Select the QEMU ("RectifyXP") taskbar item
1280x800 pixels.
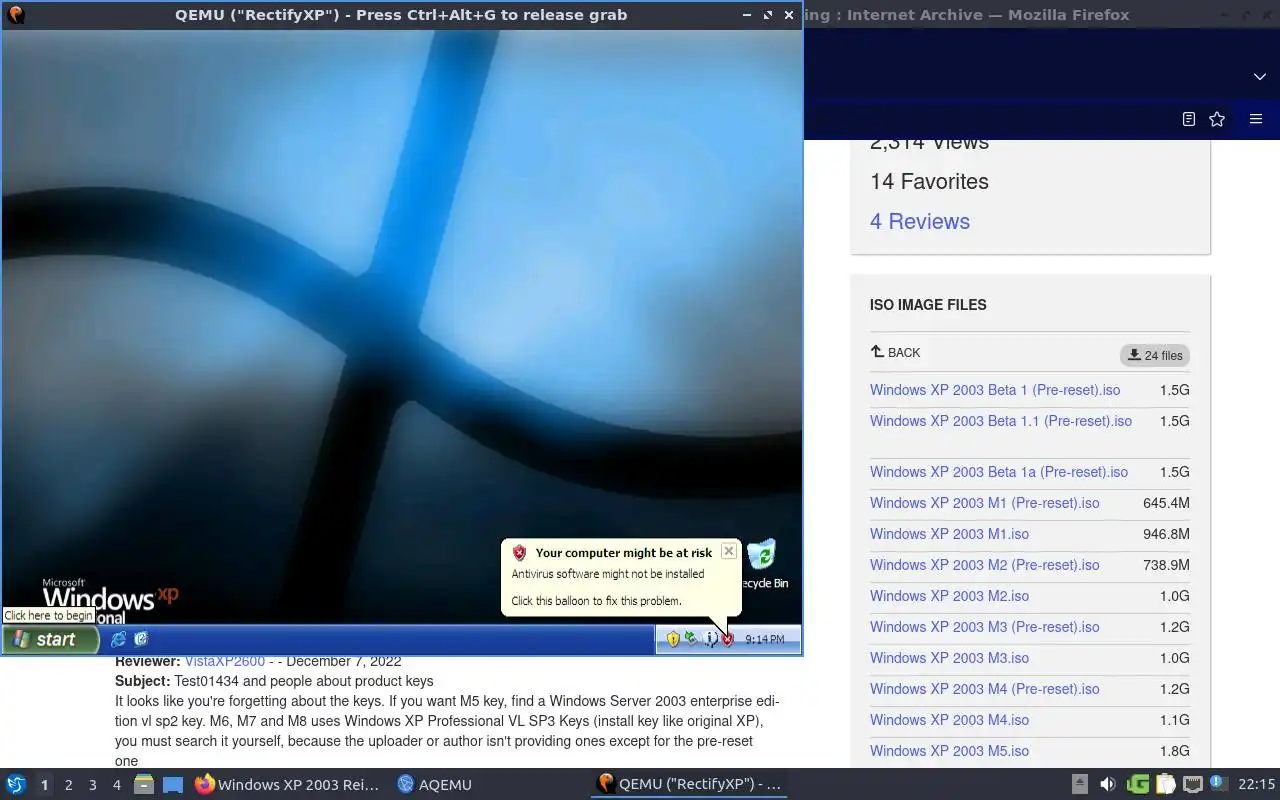(x=689, y=785)
